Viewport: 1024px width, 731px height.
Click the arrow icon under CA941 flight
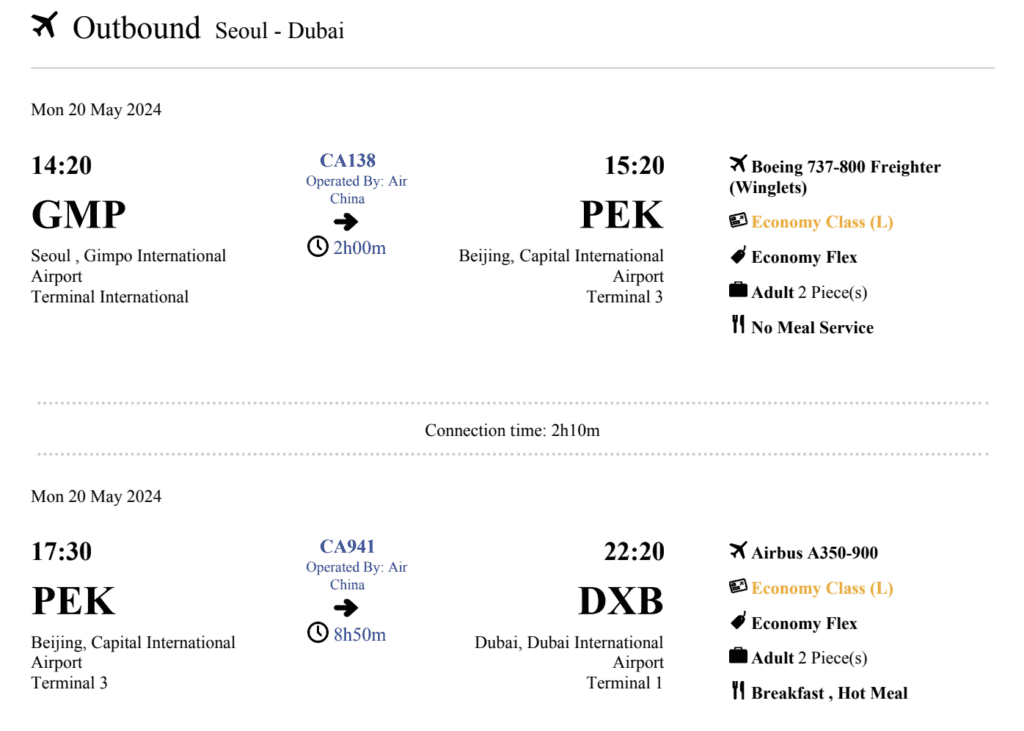click(x=346, y=608)
